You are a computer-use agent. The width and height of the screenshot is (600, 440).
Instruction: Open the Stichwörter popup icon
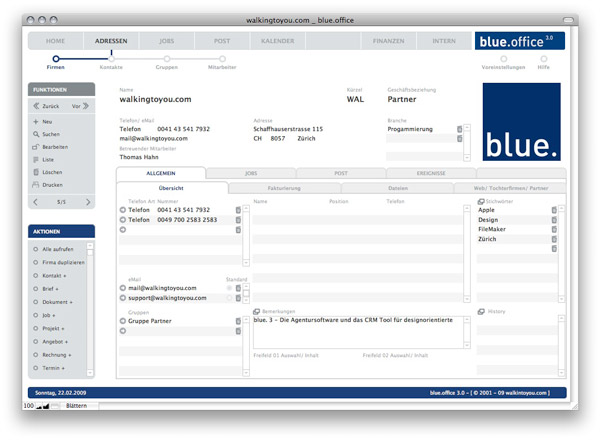(481, 202)
